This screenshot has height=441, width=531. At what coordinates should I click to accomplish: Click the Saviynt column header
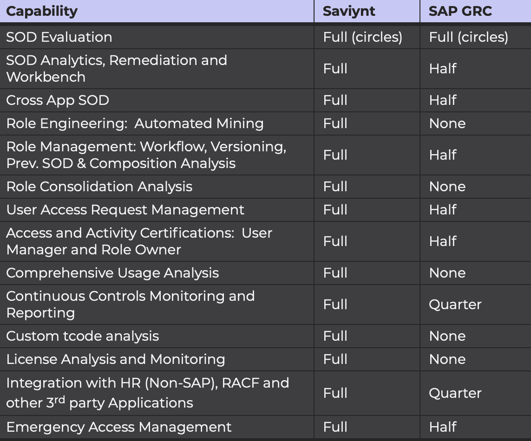367,11
